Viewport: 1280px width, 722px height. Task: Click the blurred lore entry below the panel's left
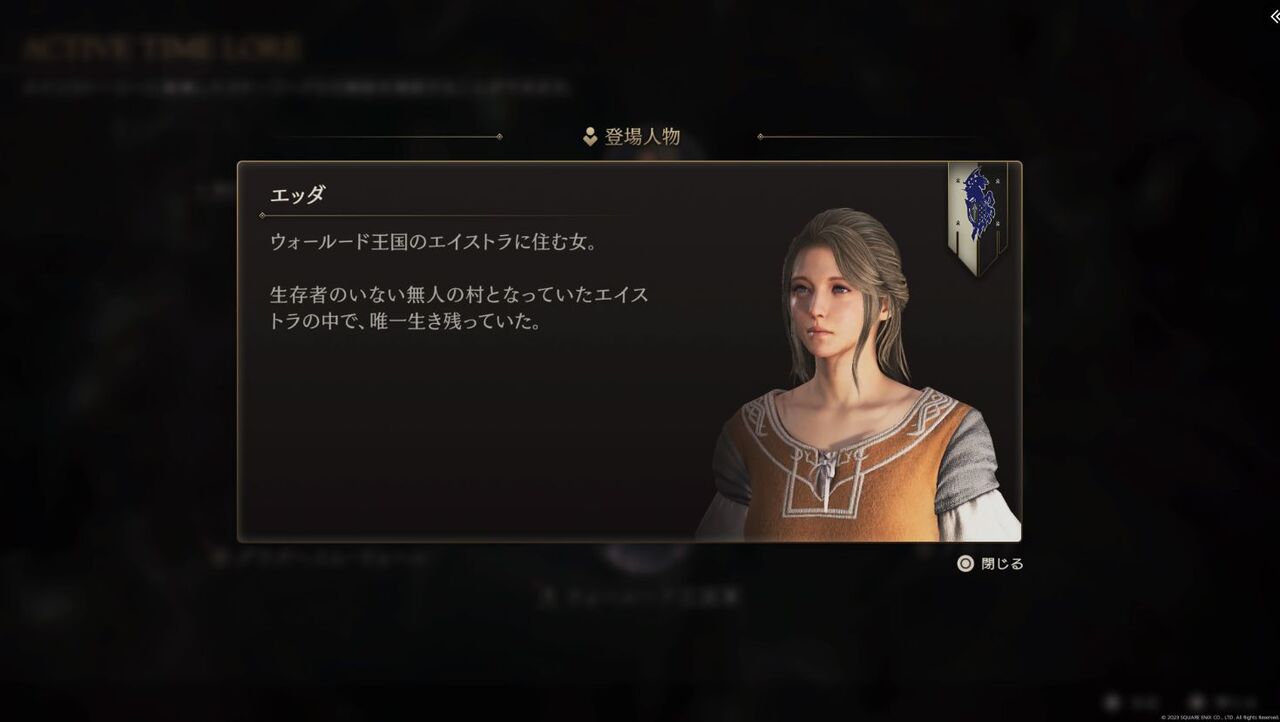pos(322,559)
